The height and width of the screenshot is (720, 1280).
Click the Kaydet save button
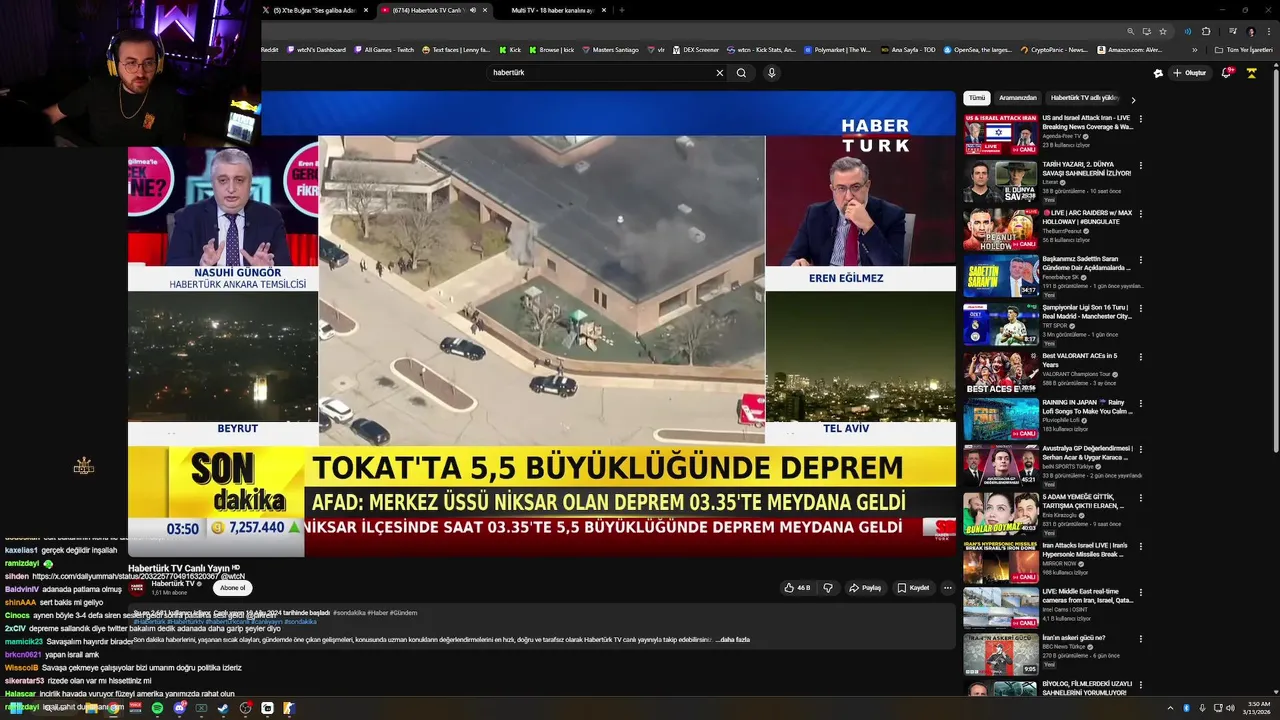pyautogui.click(x=913, y=588)
